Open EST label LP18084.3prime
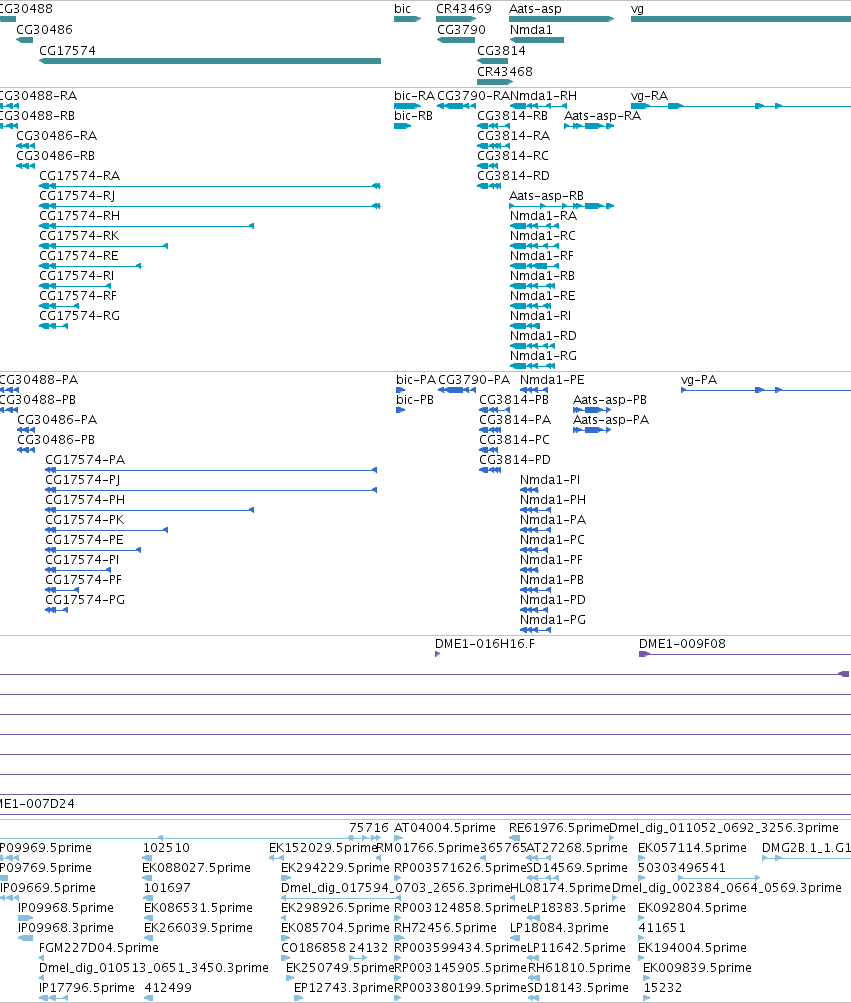This screenshot has height=1003, width=851. tap(559, 928)
